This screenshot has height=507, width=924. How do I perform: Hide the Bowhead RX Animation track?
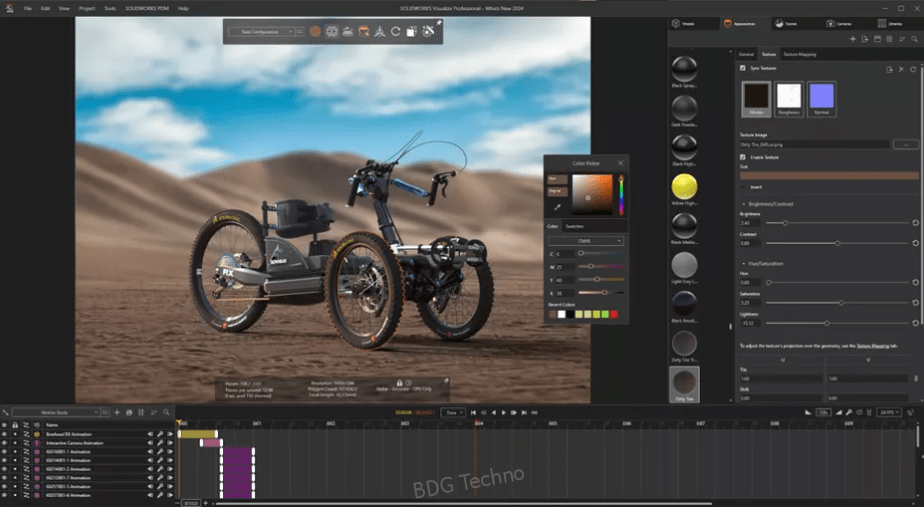click(x=4, y=434)
